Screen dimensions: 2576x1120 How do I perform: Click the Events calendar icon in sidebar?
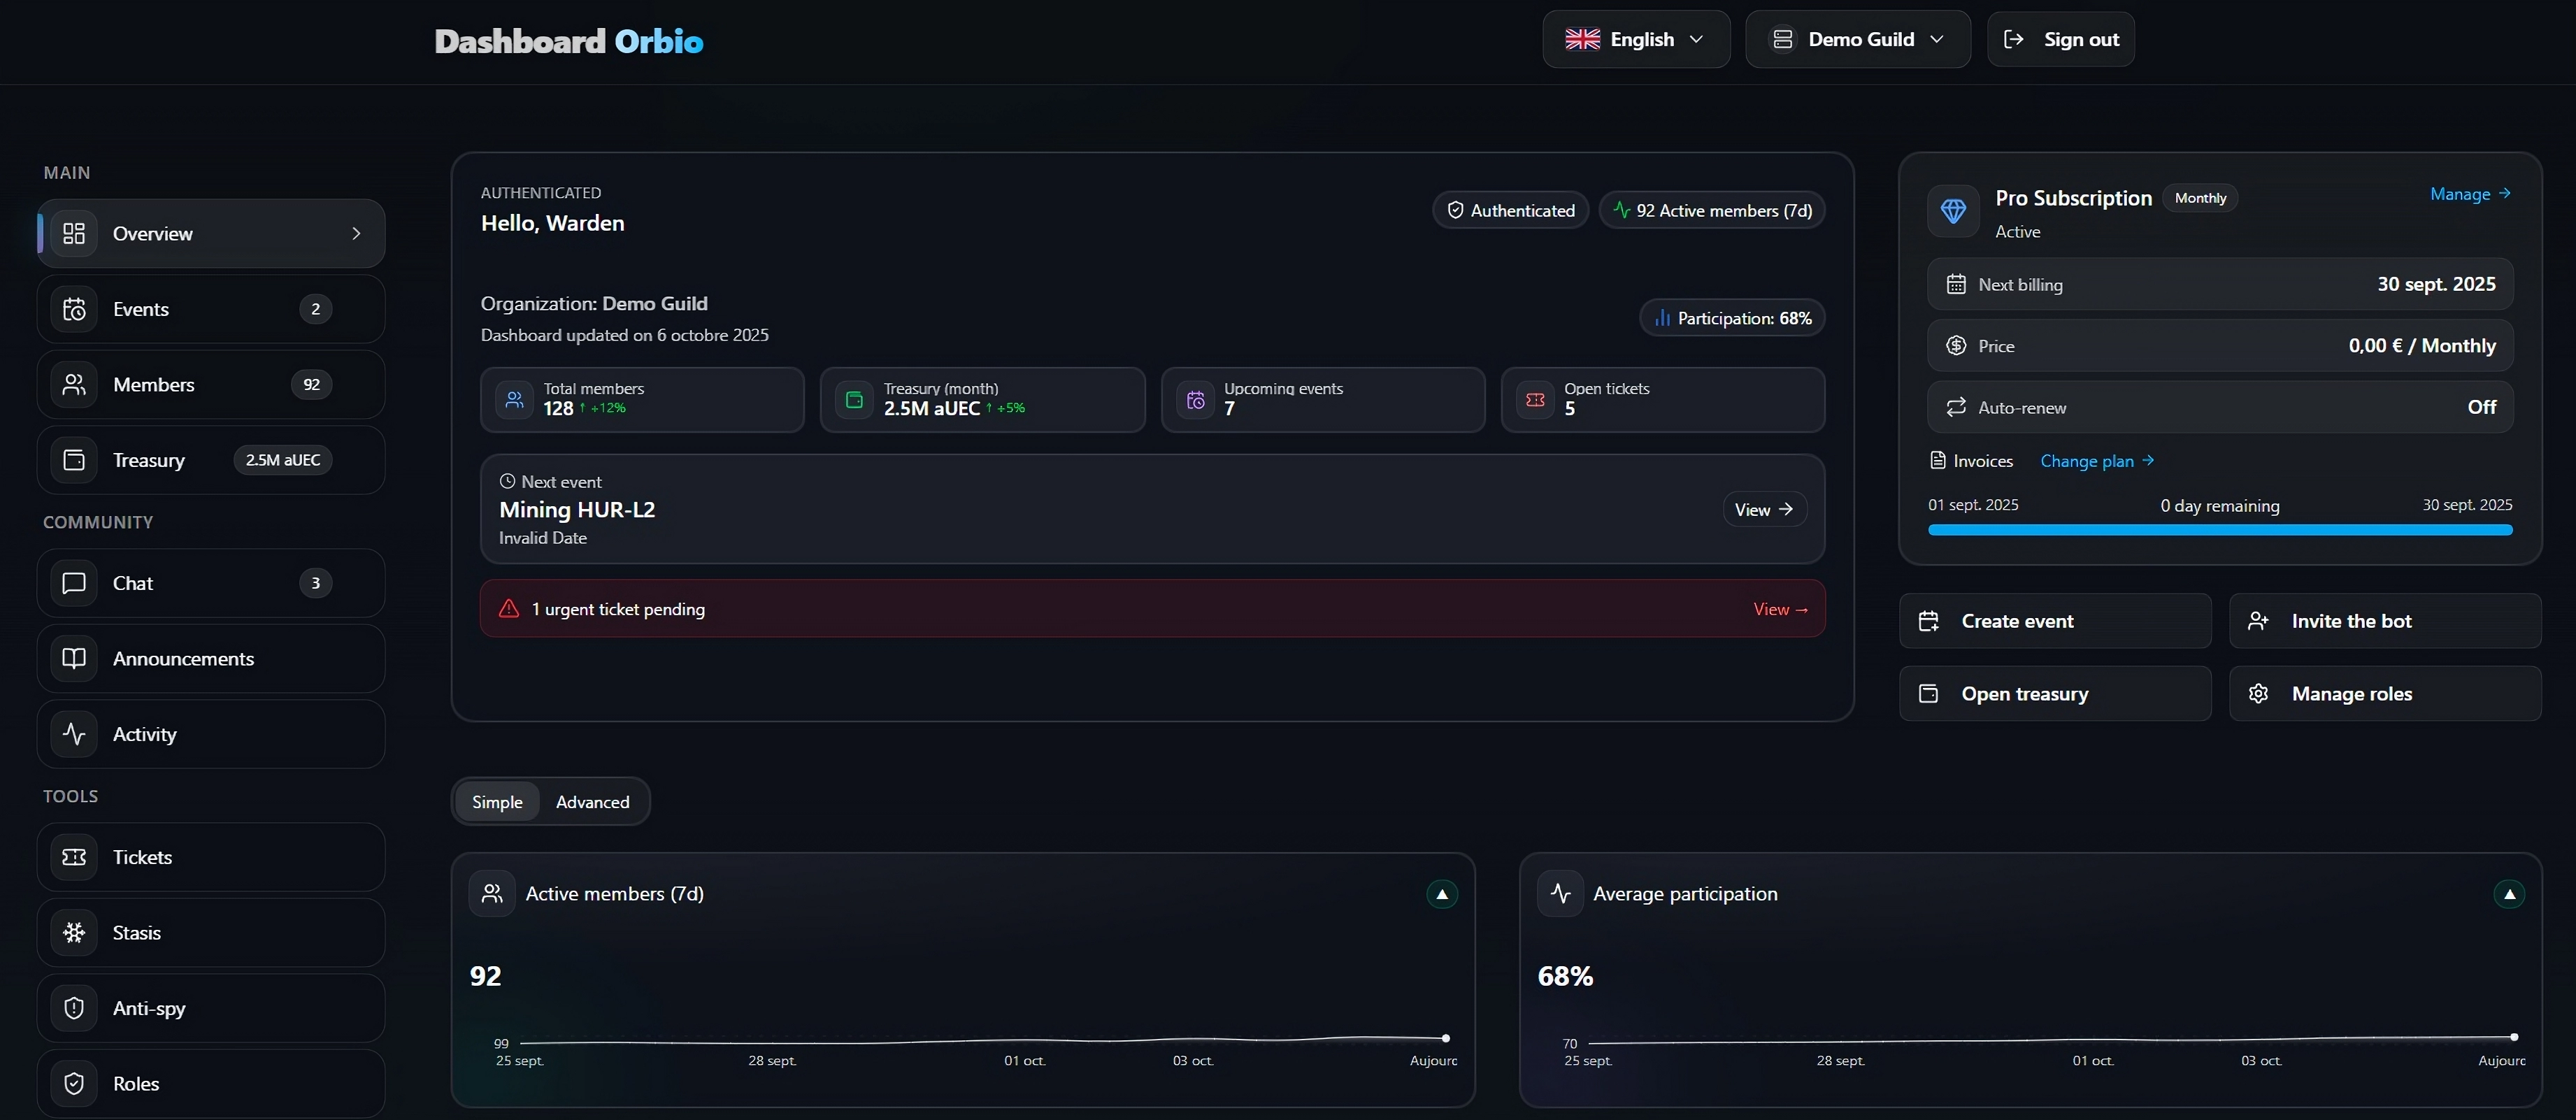point(74,309)
